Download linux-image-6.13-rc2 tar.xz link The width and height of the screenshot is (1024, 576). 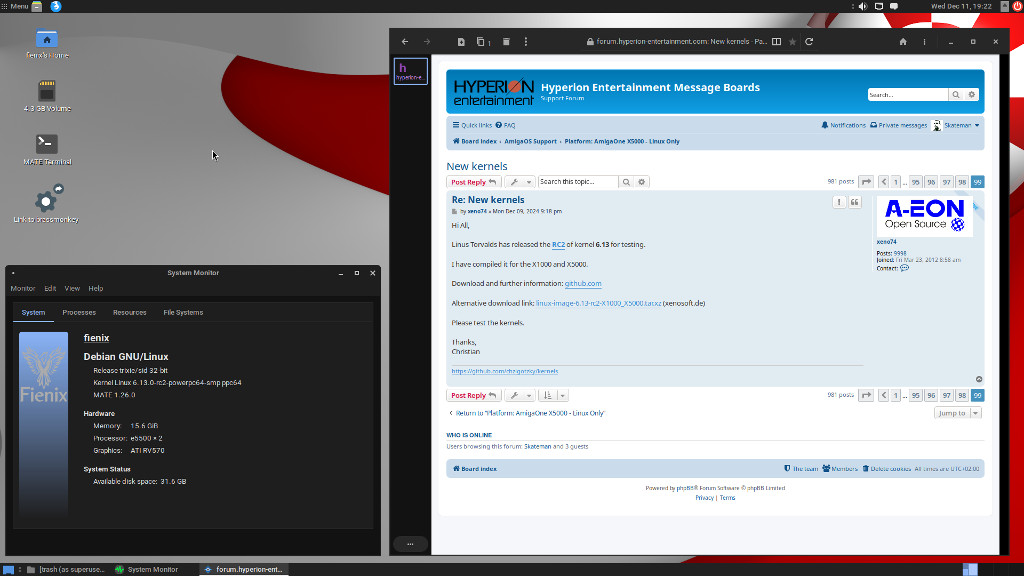coord(598,303)
